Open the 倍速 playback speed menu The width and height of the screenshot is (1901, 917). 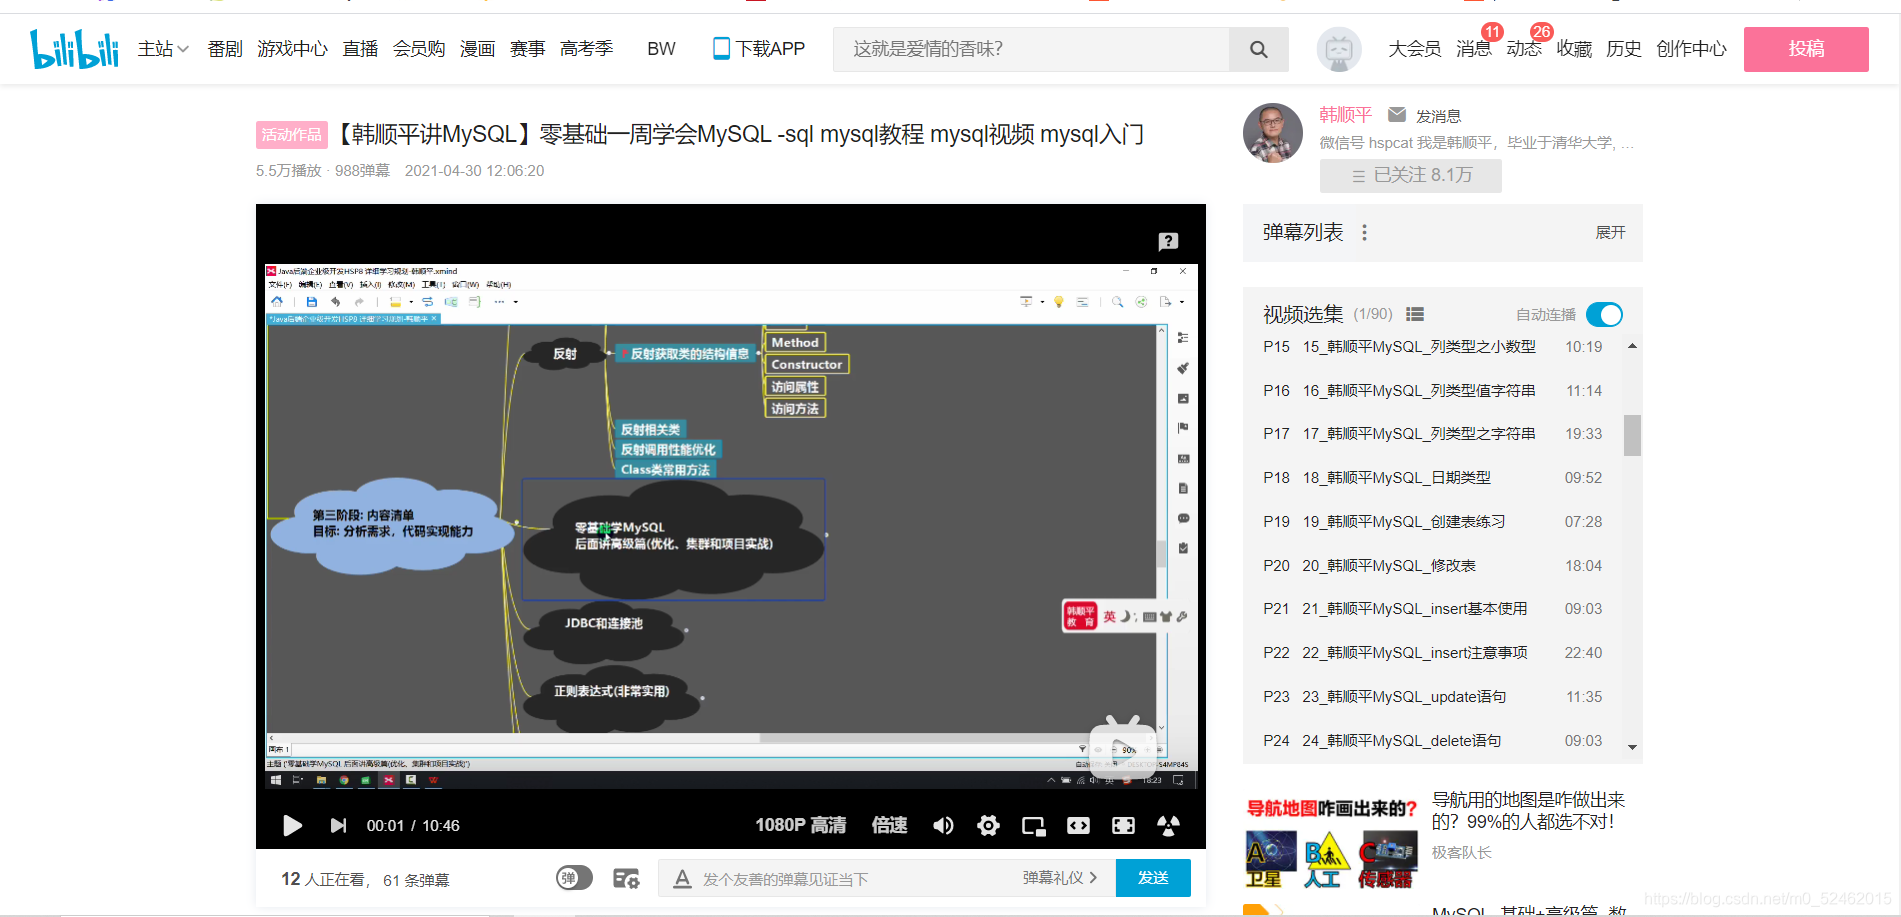point(889,825)
